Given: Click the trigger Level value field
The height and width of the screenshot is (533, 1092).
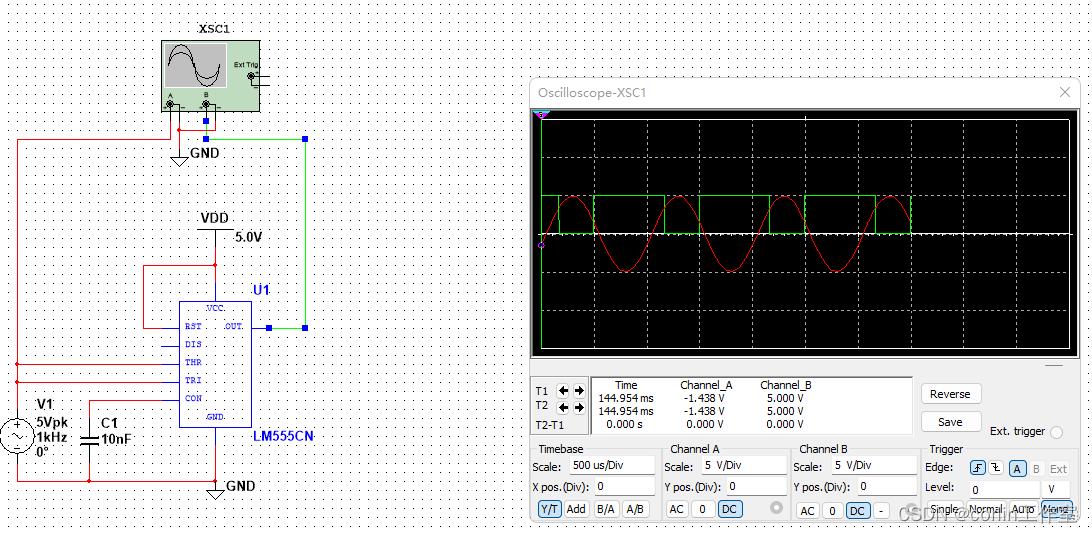Looking at the screenshot, I should 1004,490.
